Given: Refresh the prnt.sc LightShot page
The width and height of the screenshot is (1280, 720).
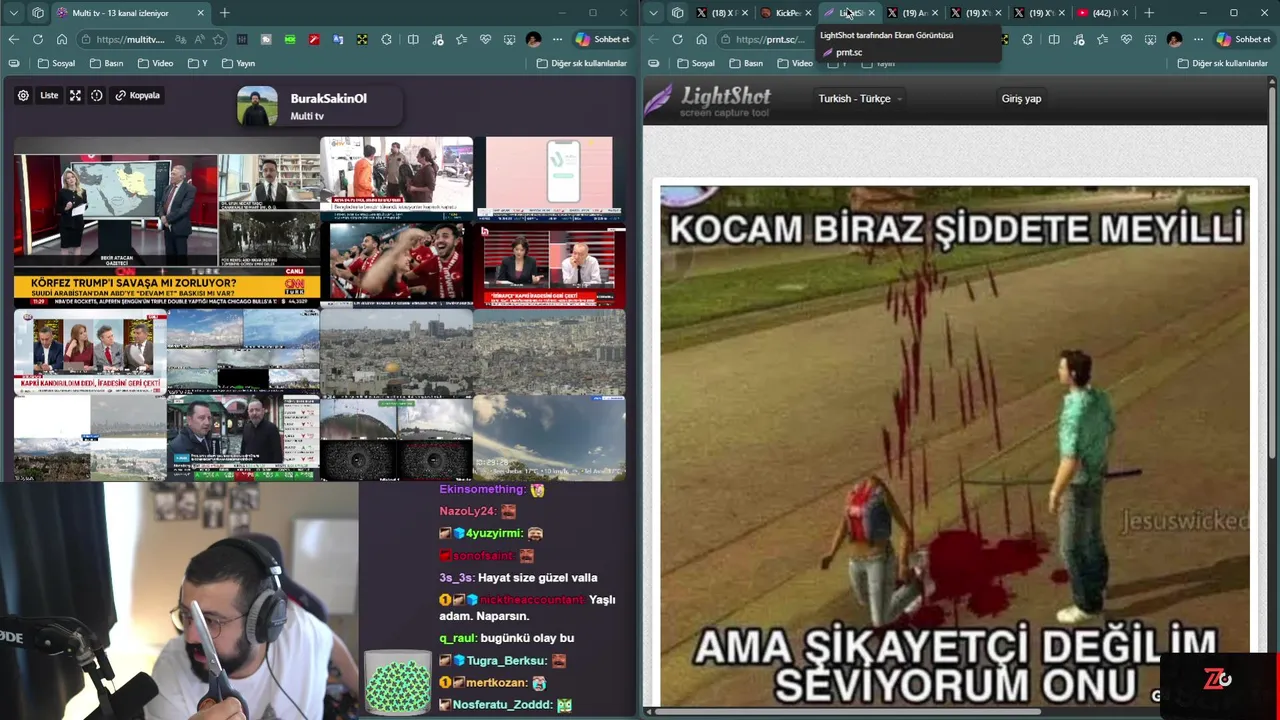Looking at the screenshot, I should (x=677, y=39).
